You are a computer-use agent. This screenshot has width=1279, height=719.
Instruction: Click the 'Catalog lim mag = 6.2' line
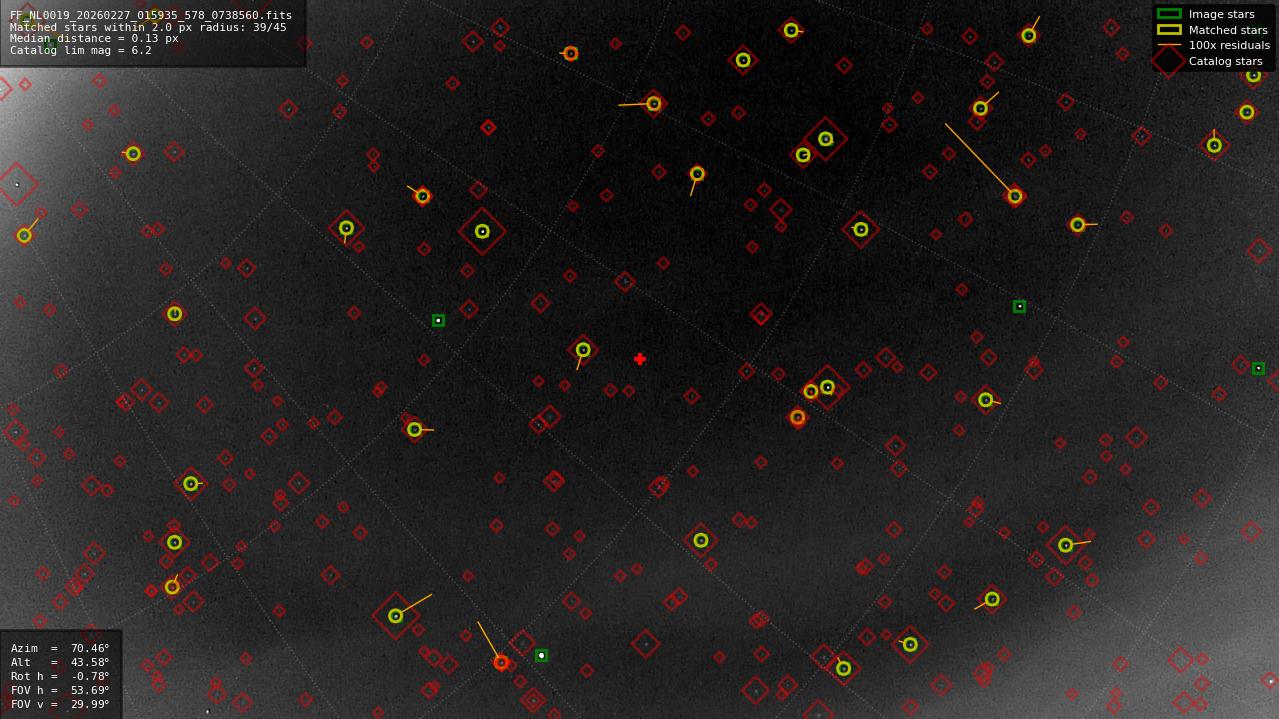81,50
